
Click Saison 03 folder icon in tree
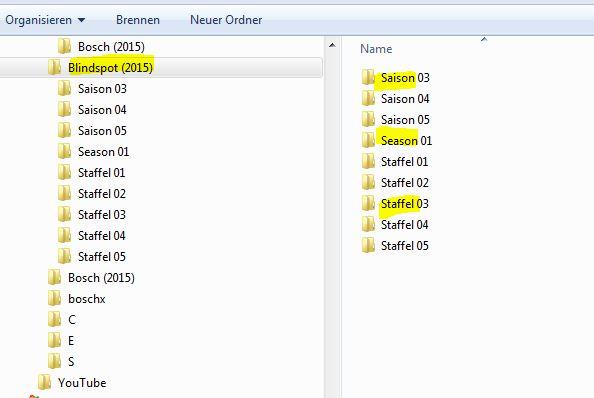tap(64, 88)
